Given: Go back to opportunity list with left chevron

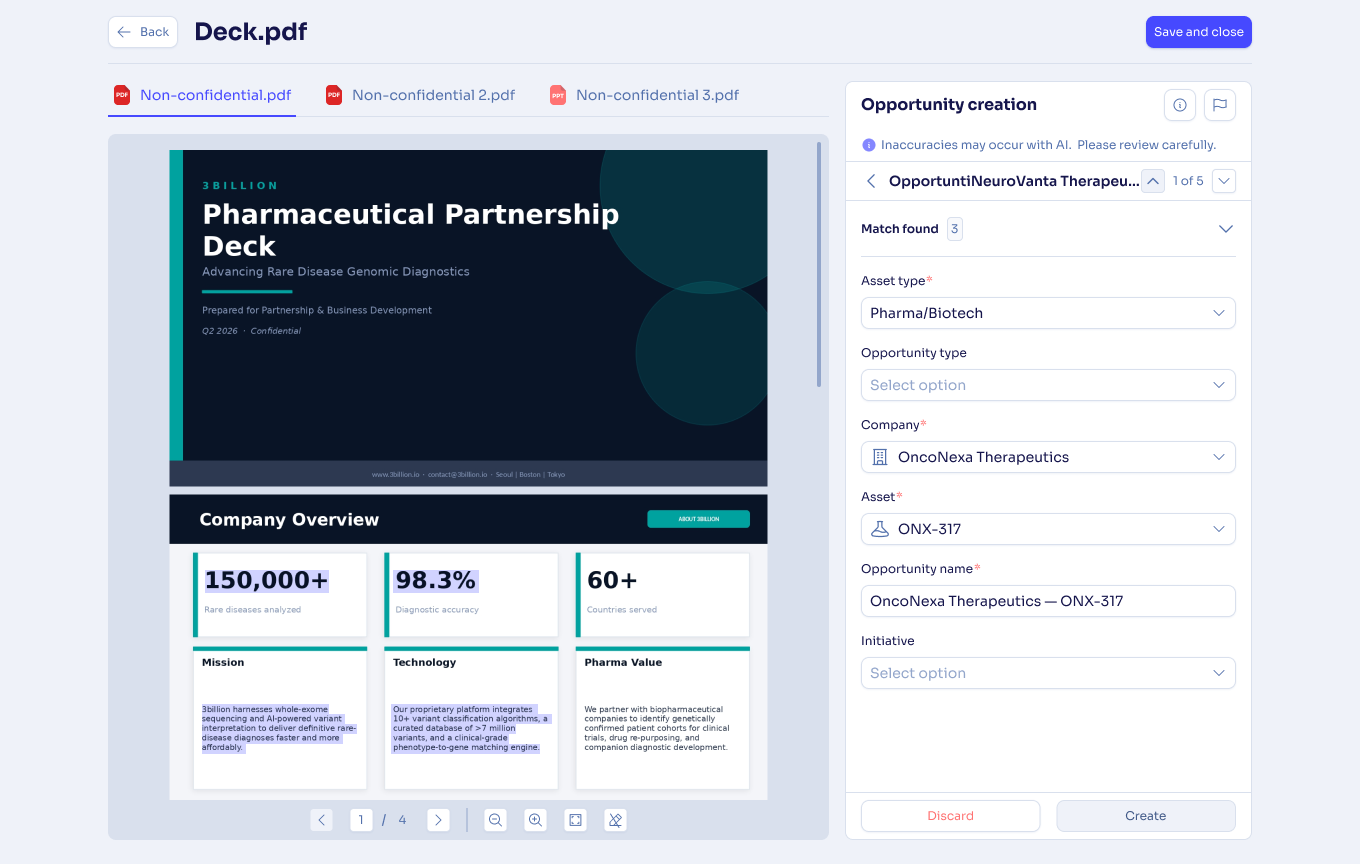Looking at the screenshot, I should click(x=871, y=181).
